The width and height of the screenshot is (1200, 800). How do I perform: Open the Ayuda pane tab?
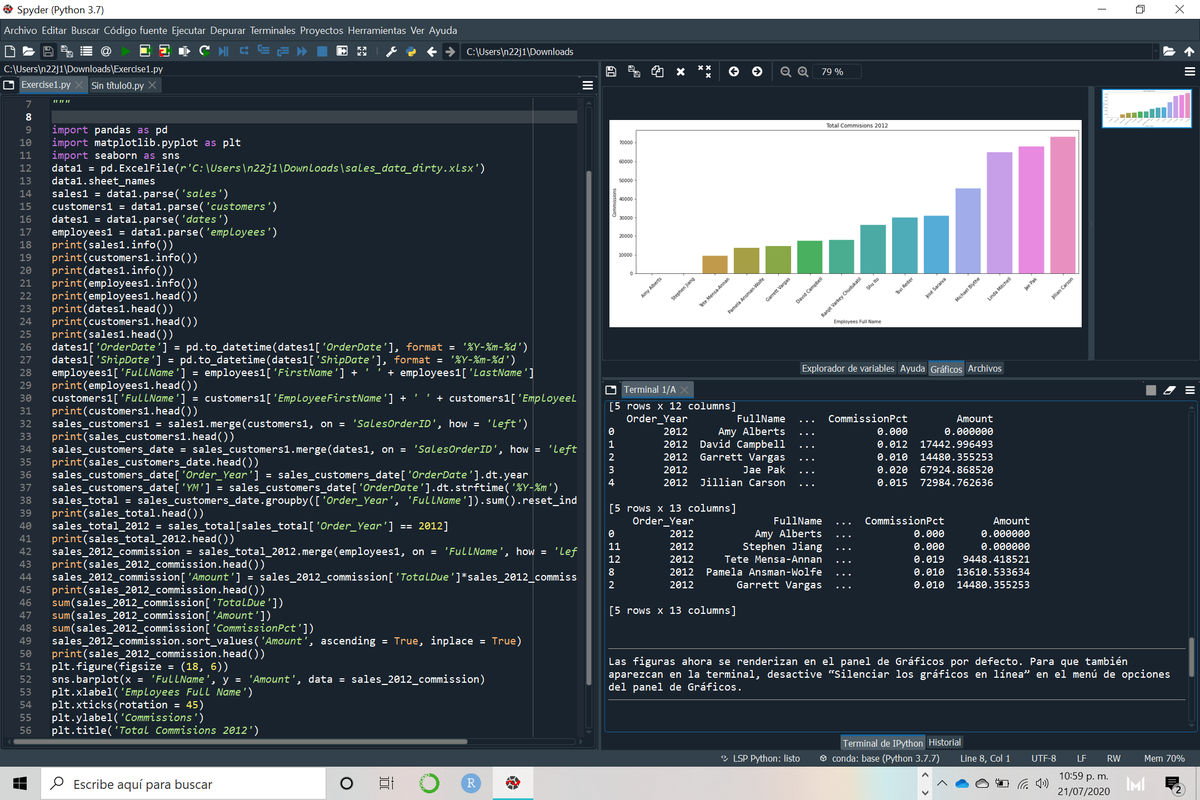(912, 368)
